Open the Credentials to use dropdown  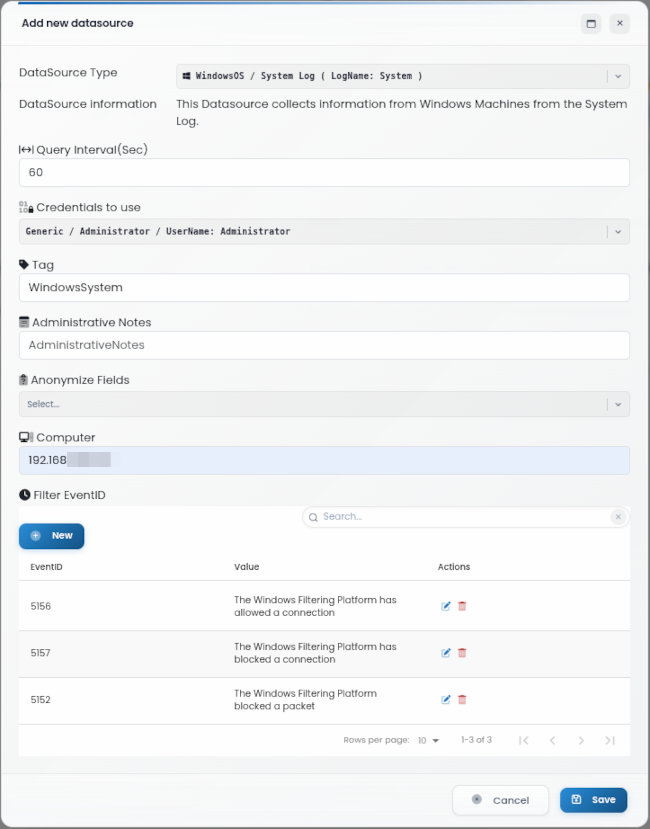[324, 232]
